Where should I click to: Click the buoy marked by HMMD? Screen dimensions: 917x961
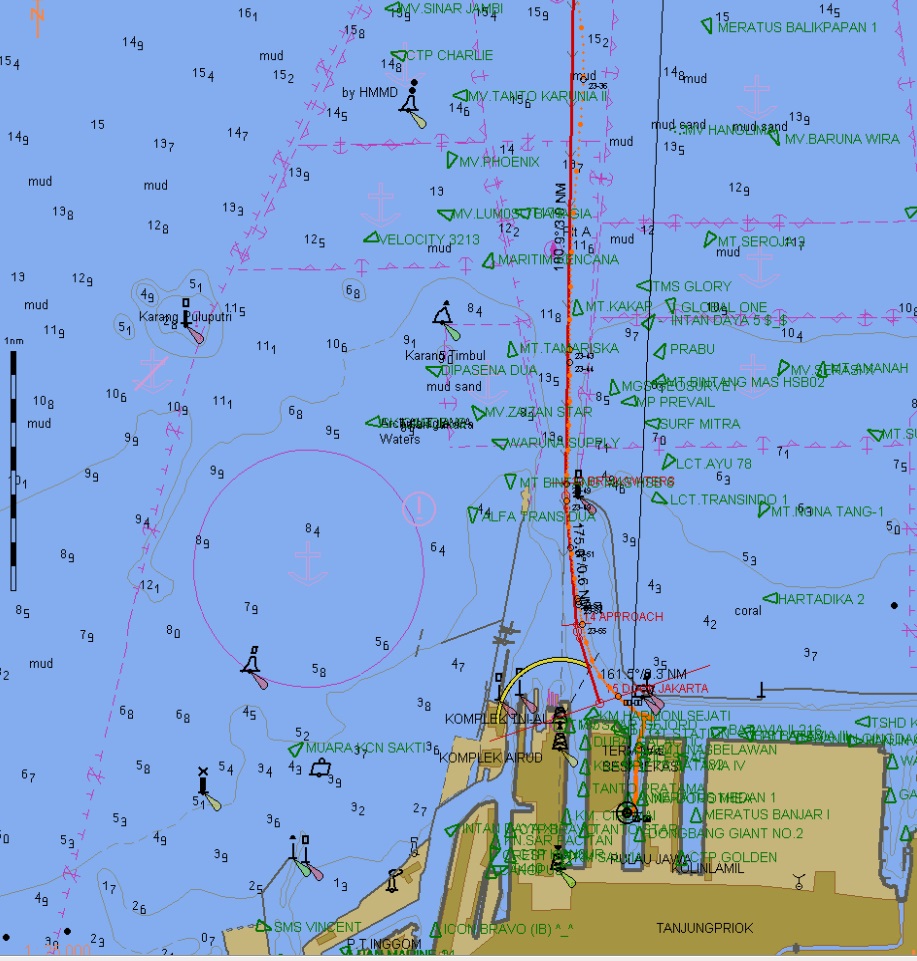coord(413,100)
